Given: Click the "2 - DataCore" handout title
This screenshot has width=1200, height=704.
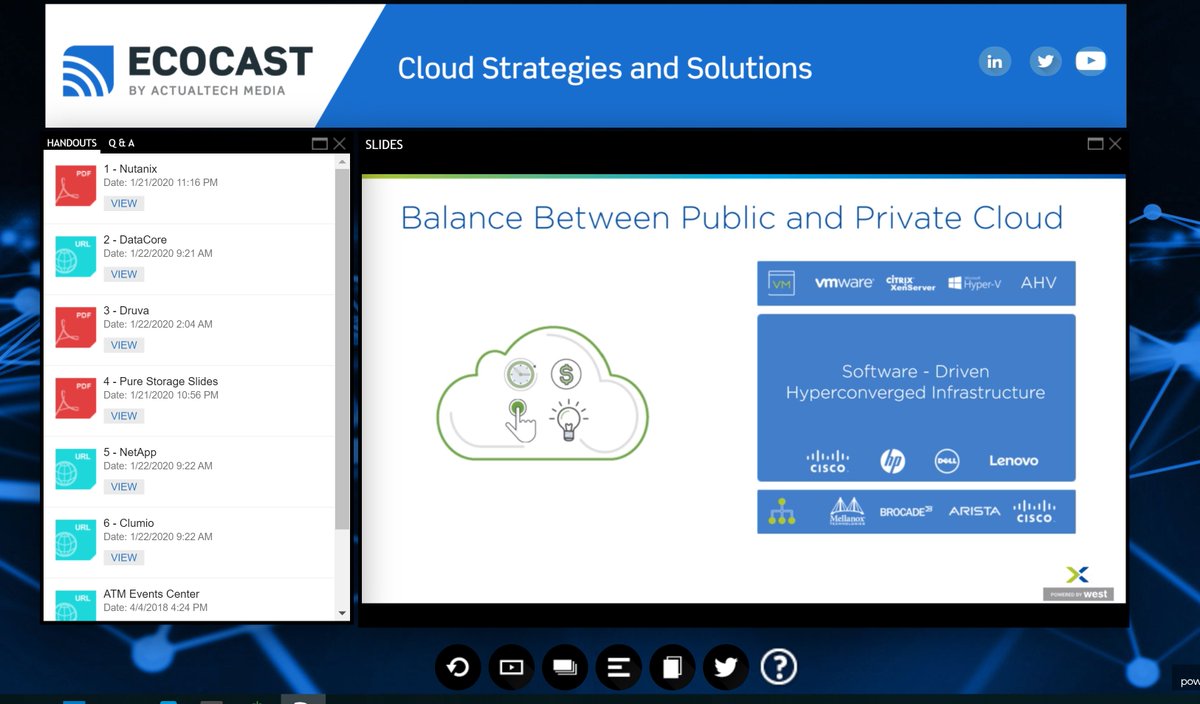Looking at the screenshot, I should click(x=135, y=240).
